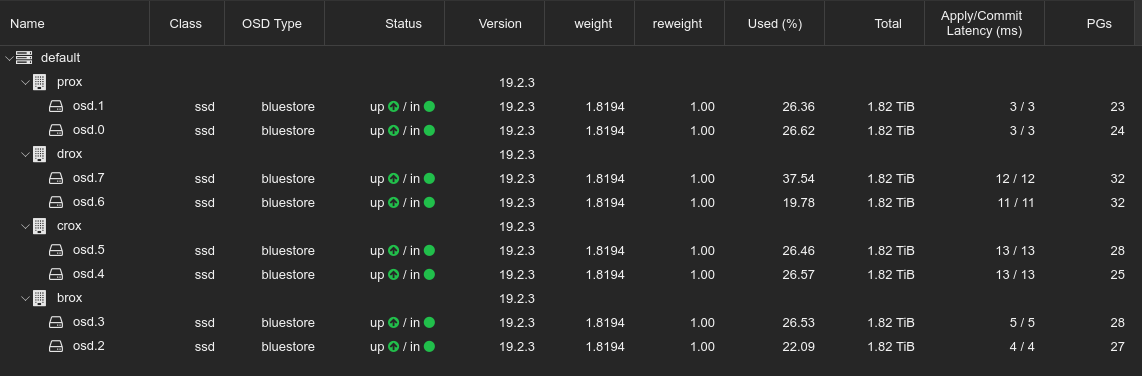This screenshot has height=376, width=1142.
Task: Click the prox host building icon
Action: [x=39, y=82]
